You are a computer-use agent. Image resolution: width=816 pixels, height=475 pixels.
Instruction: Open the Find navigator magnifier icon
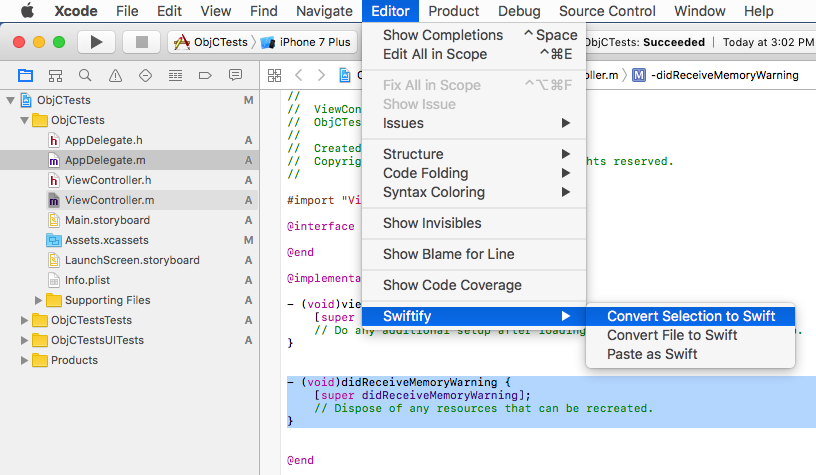85,76
